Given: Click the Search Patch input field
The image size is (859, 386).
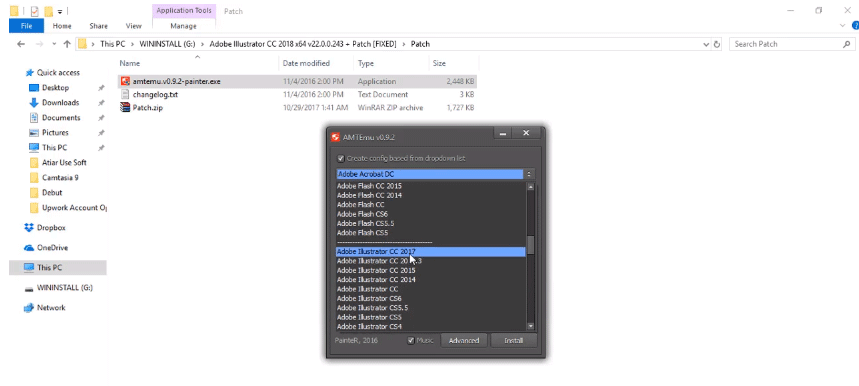Looking at the screenshot, I should tap(786, 44).
